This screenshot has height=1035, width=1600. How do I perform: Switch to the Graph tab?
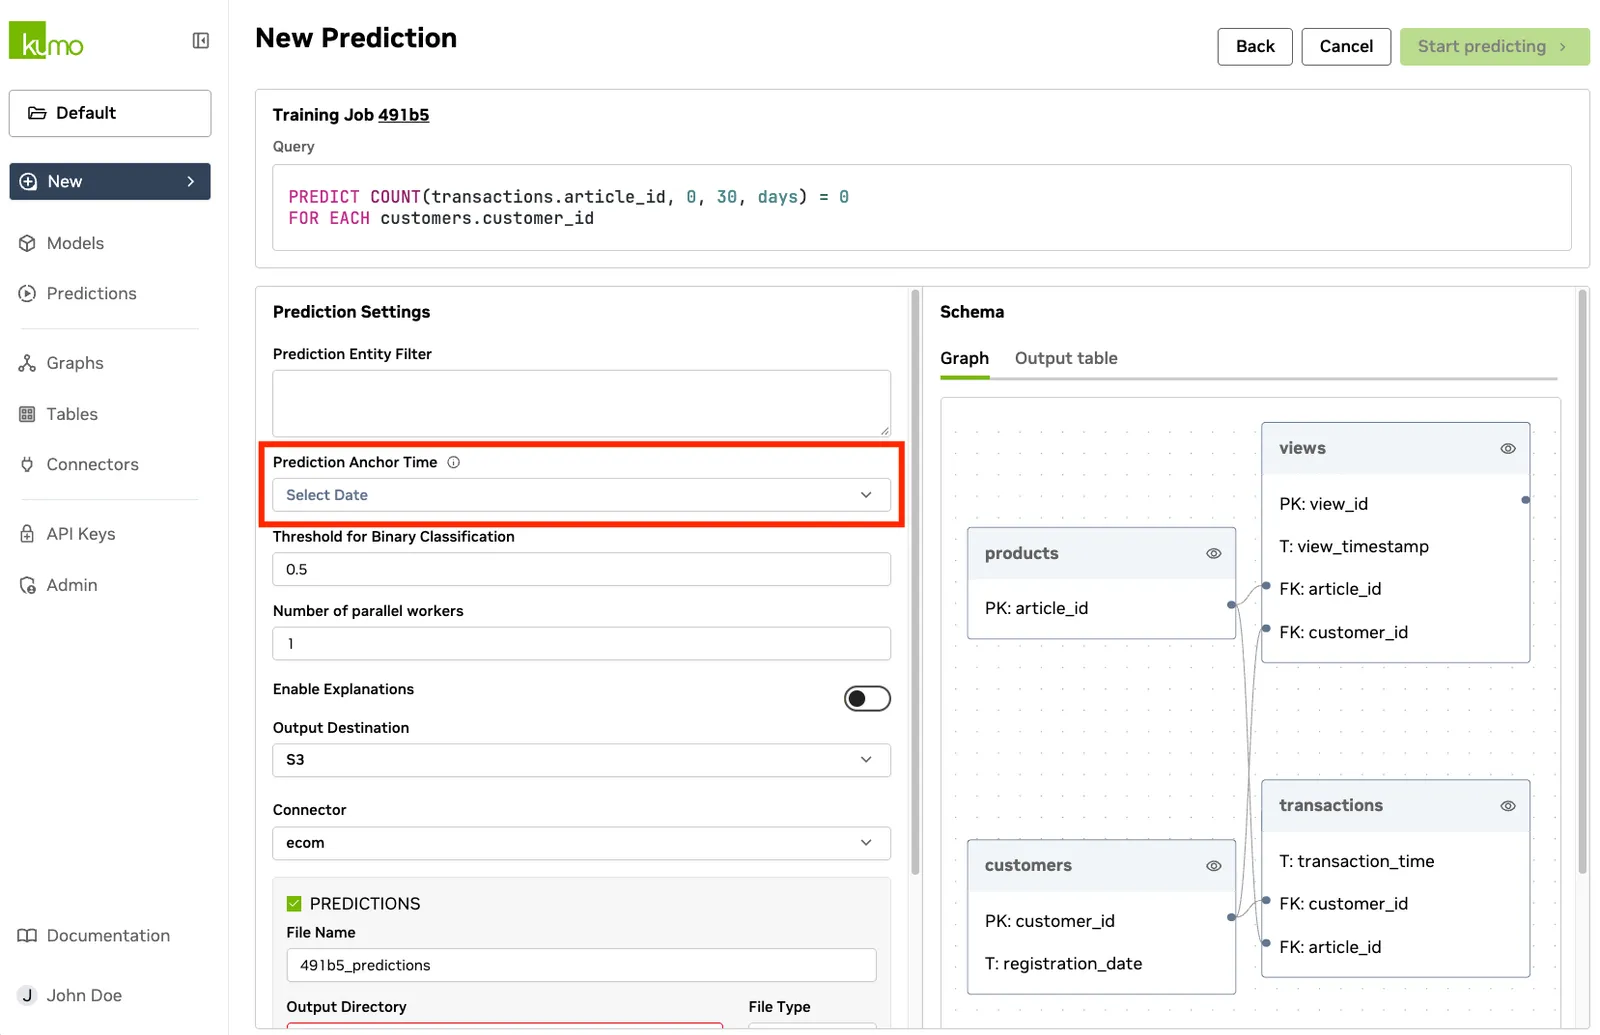point(964,358)
